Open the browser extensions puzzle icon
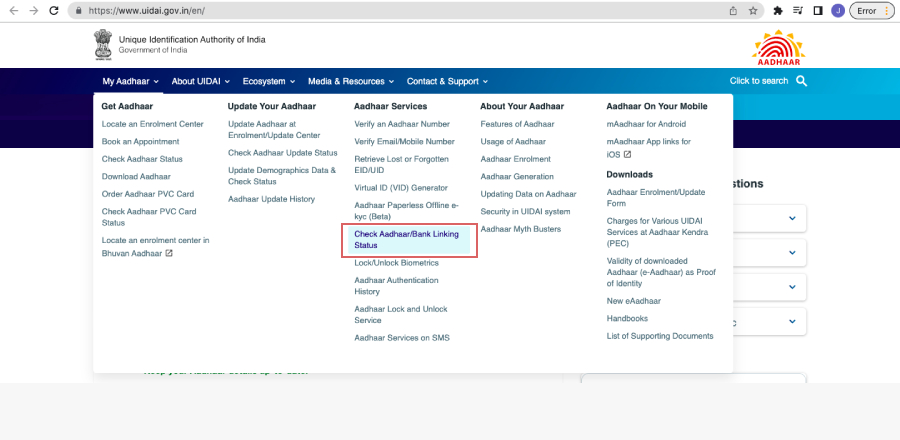Image resolution: width=900 pixels, height=440 pixels. [x=778, y=11]
